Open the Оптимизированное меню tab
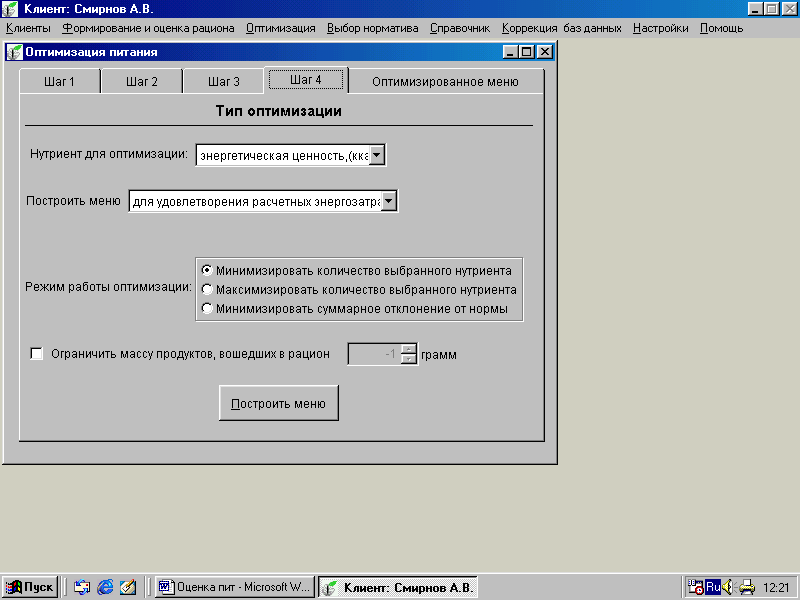 pyautogui.click(x=445, y=82)
